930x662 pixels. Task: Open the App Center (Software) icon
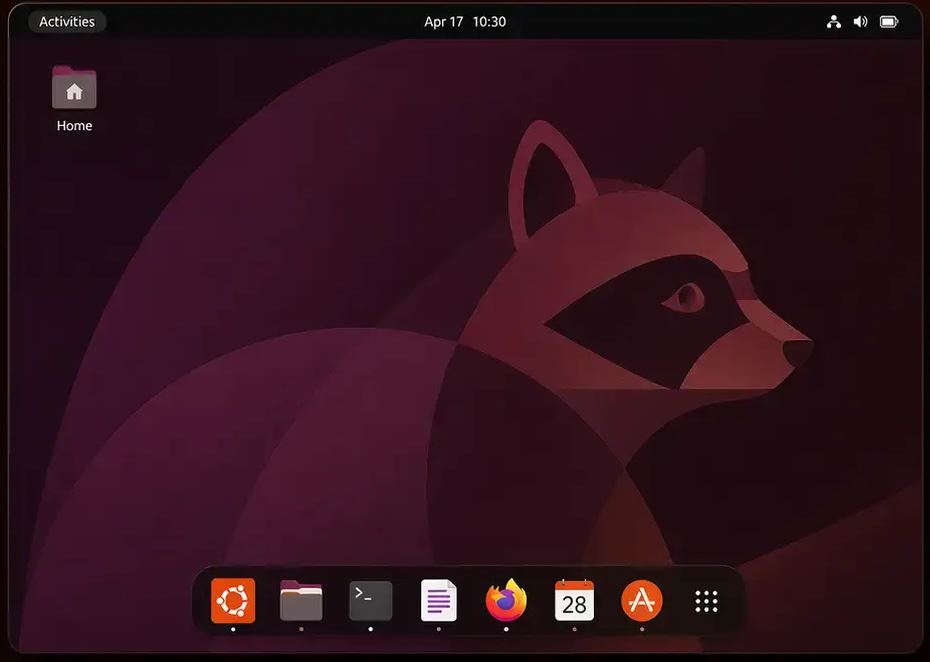[642, 600]
